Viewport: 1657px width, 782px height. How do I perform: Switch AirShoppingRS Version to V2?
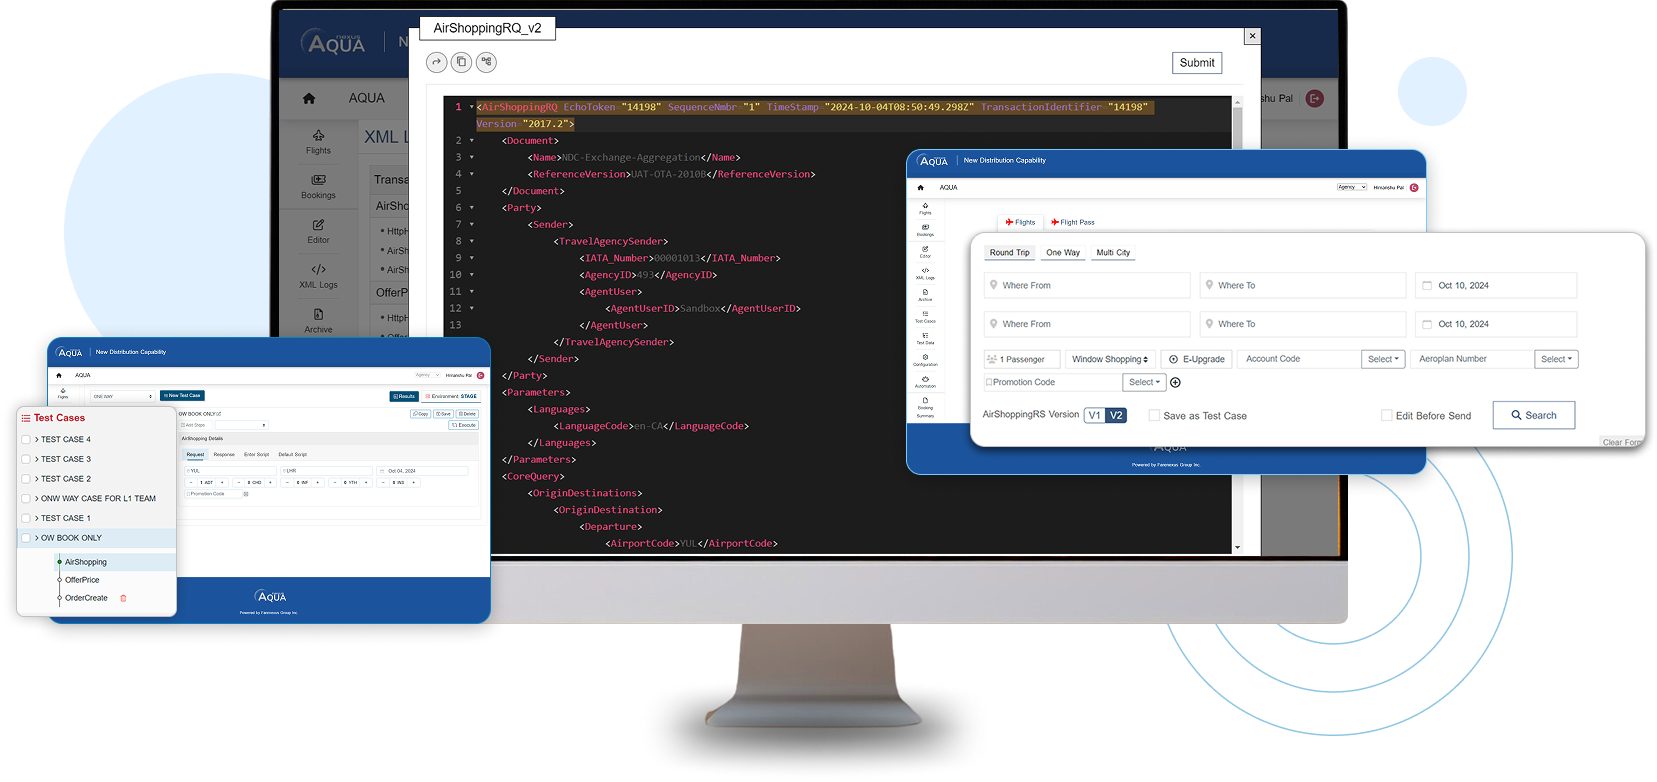[x=1116, y=415]
